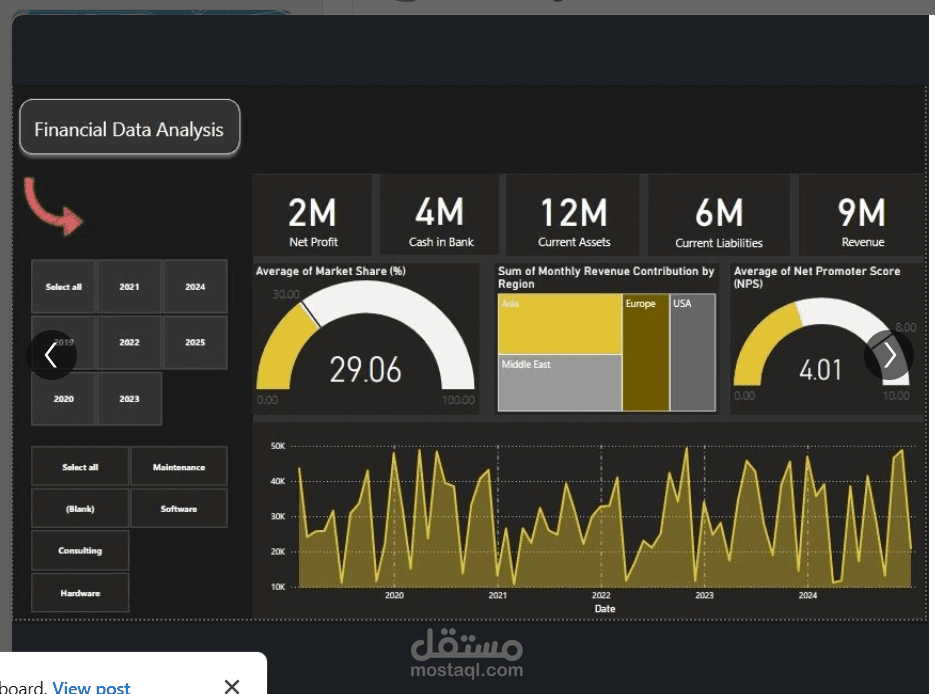Go to next image with right chevron
Image resolution: width=935 pixels, height=694 pixels.
tap(889, 355)
